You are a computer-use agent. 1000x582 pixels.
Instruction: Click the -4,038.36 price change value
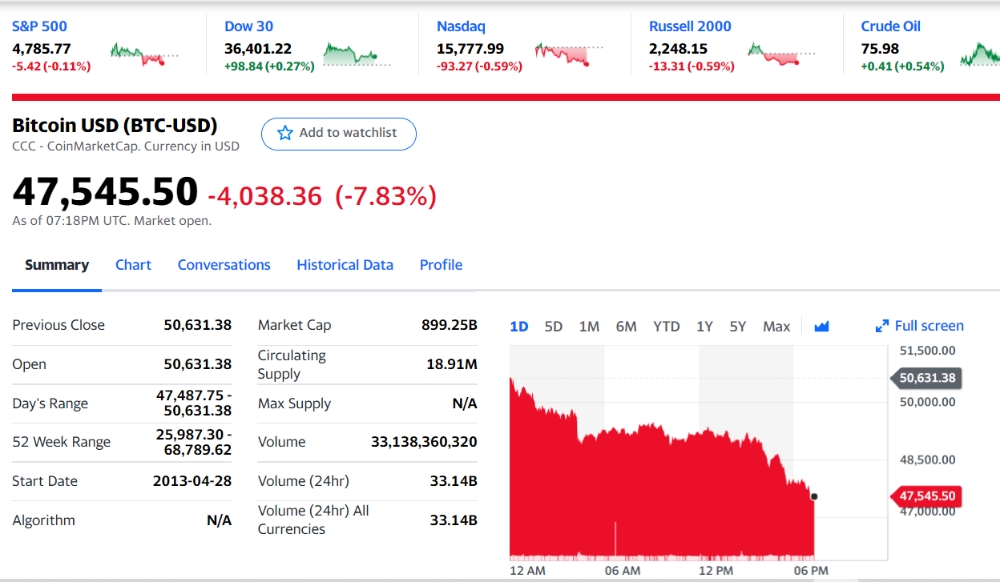point(265,196)
